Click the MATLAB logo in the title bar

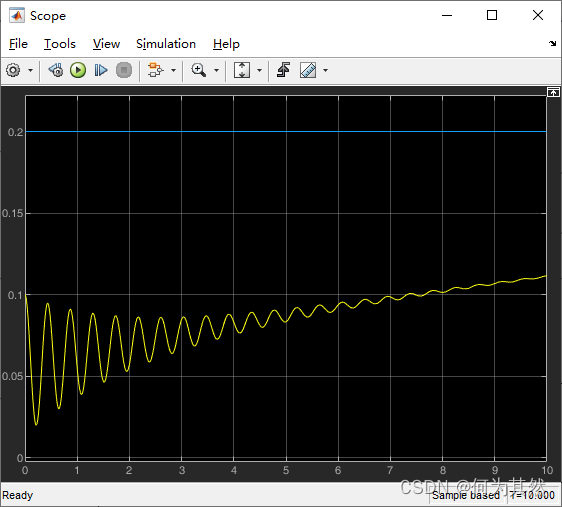(x=17, y=15)
